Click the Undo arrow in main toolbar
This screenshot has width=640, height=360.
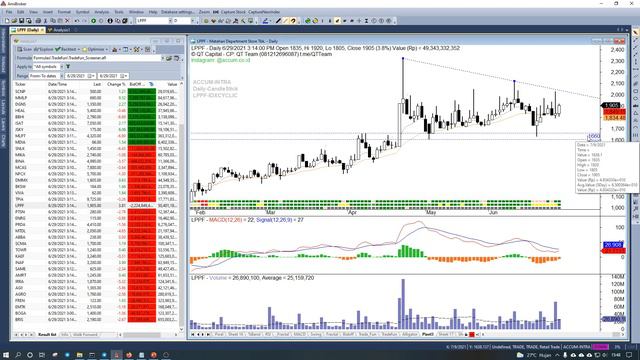point(76,21)
